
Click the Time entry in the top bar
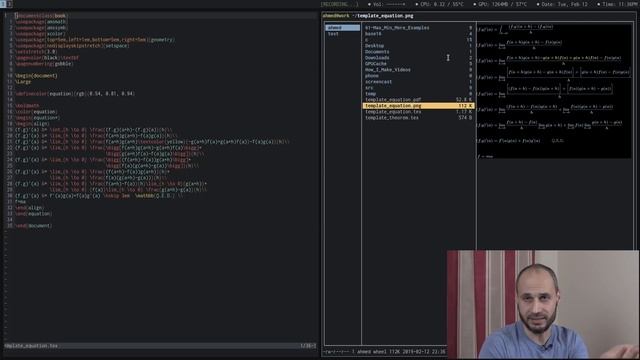click(618, 4)
